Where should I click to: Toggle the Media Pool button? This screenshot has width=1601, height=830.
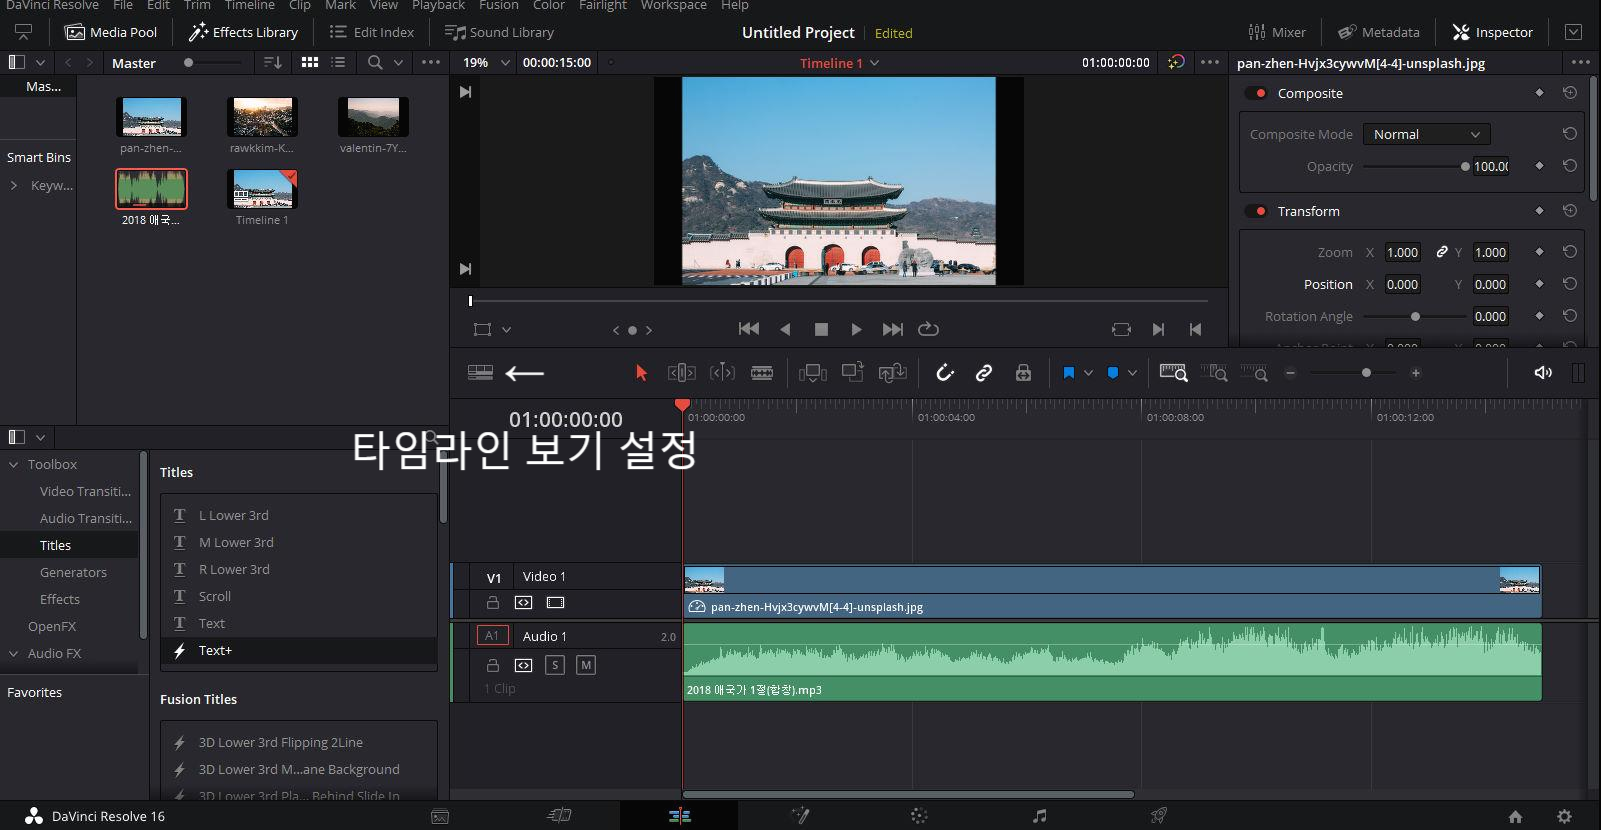point(111,32)
